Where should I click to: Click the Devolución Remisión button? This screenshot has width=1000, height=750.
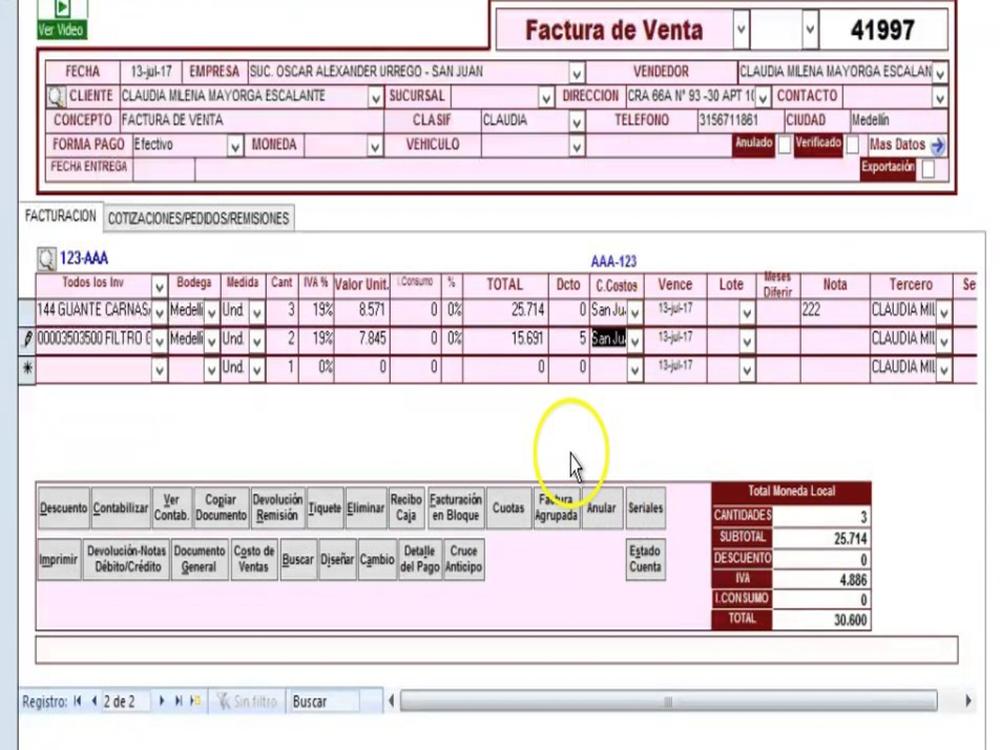point(277,508)
